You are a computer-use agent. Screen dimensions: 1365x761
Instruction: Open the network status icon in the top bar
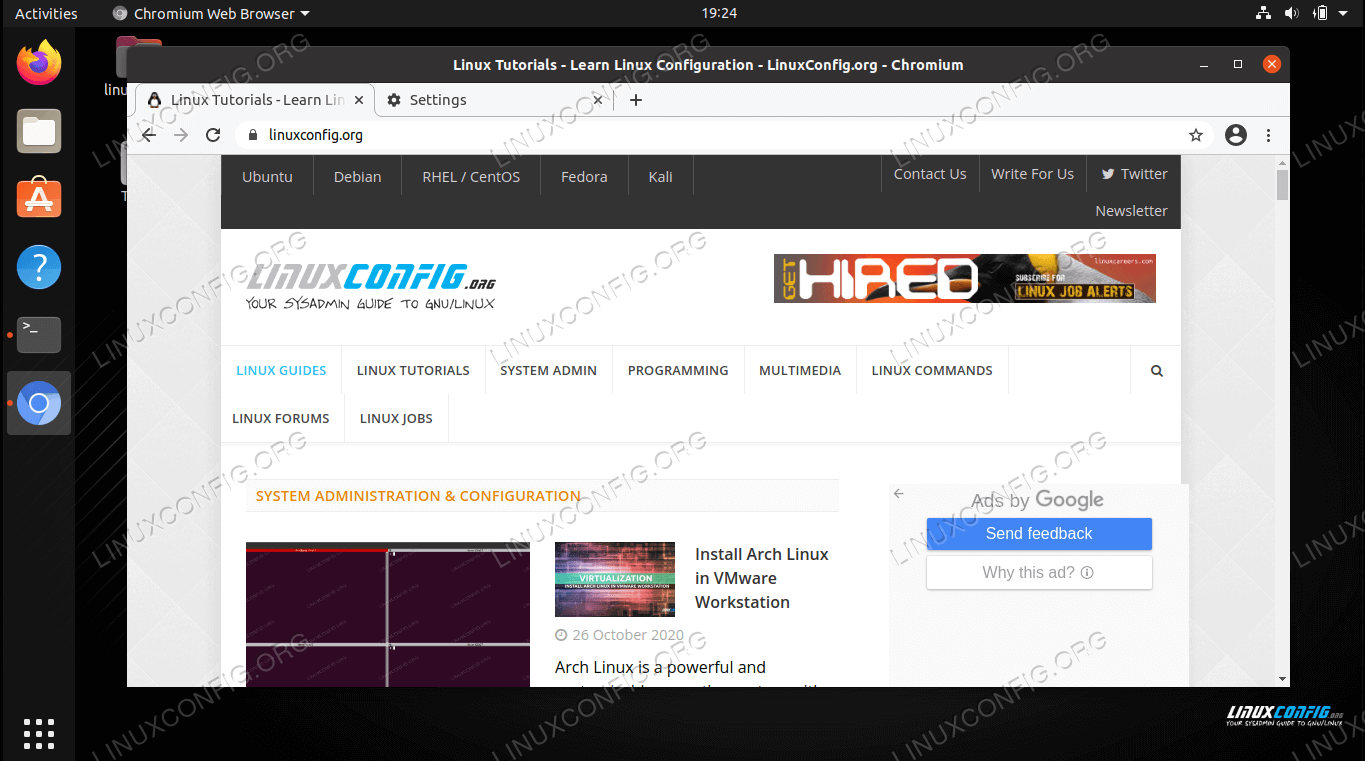click(1264, 13)
